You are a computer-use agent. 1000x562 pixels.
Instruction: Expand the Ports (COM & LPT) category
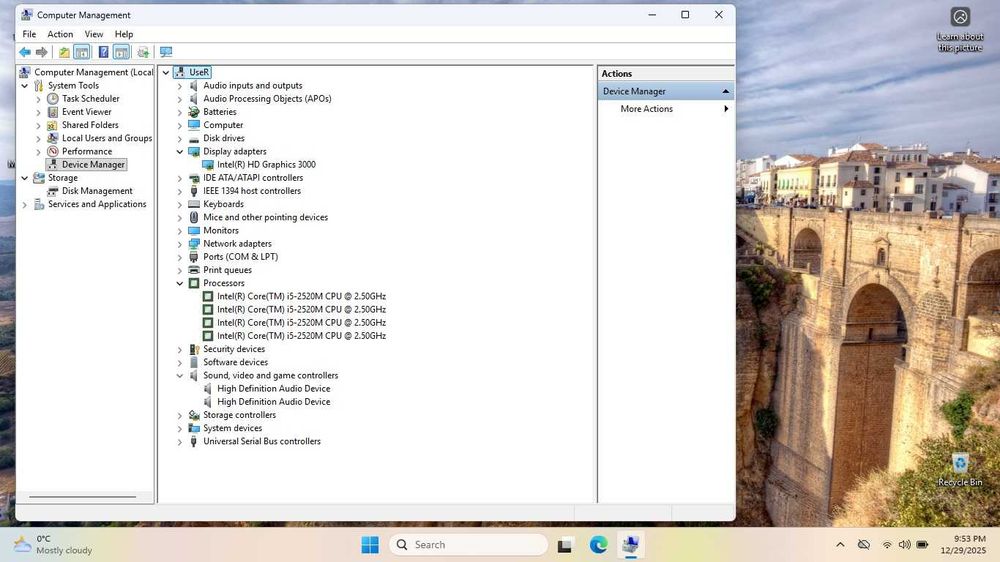[x=180, y=257]
